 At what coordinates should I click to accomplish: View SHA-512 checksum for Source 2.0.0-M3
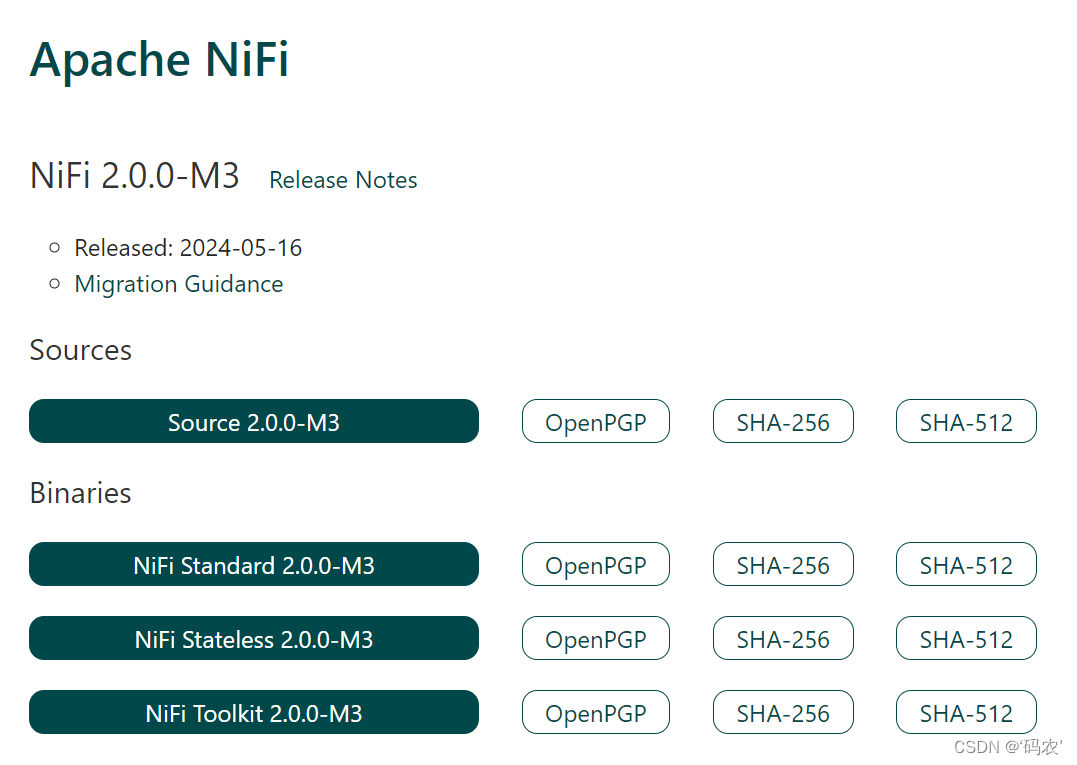966,421
